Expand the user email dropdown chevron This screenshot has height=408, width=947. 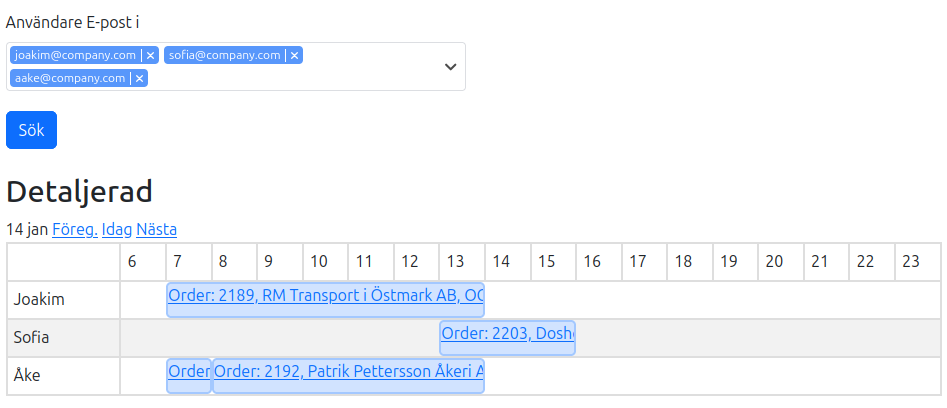[x=450, y=66]
